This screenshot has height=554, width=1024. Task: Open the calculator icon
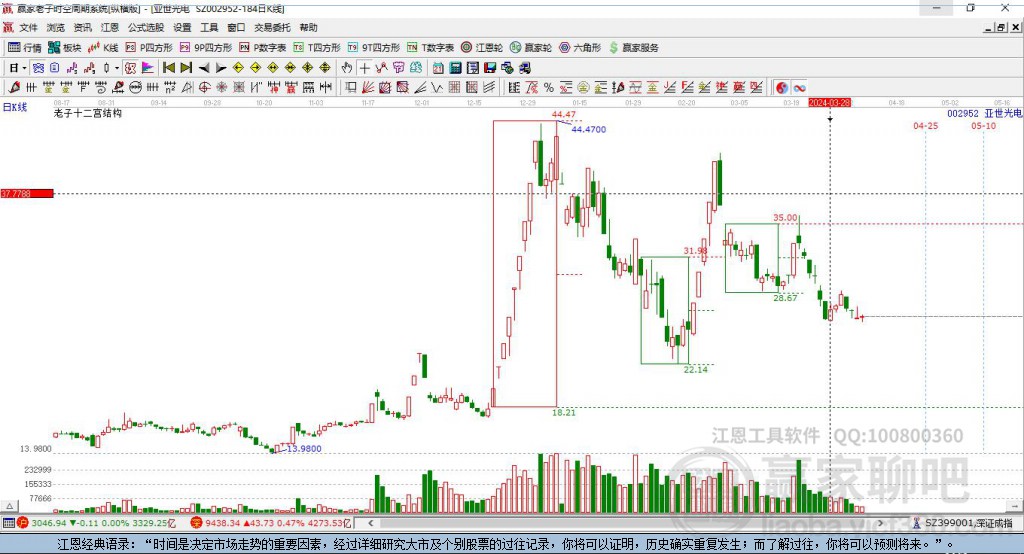click(x=456, y=68)
